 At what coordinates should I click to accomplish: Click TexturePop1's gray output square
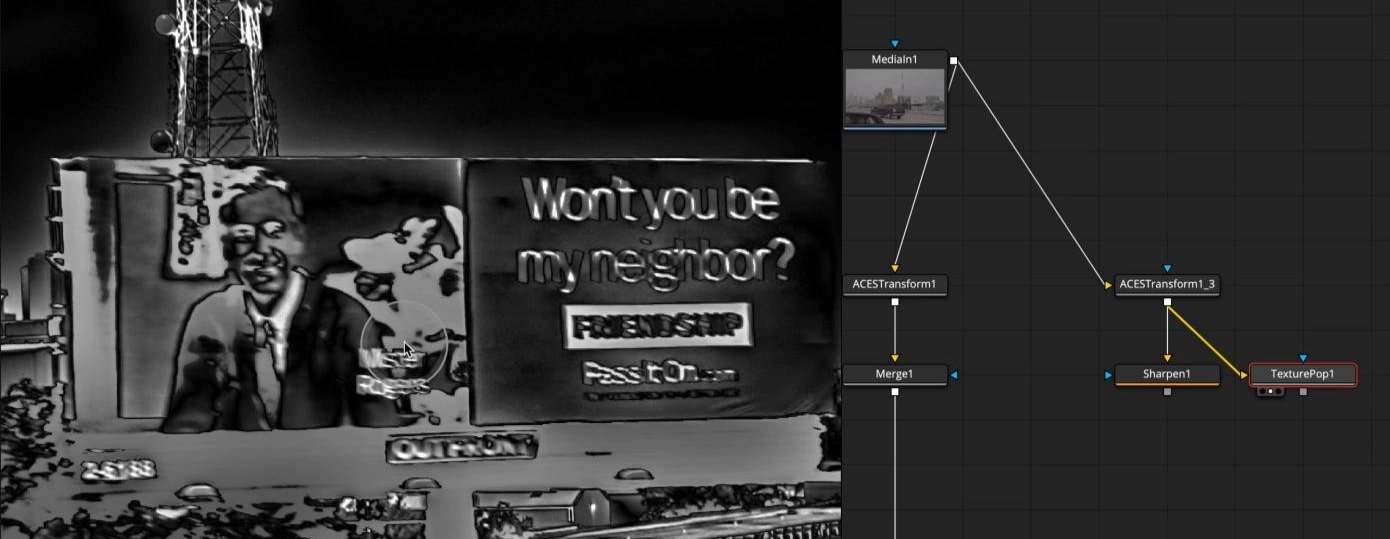tap(1303, 391)
